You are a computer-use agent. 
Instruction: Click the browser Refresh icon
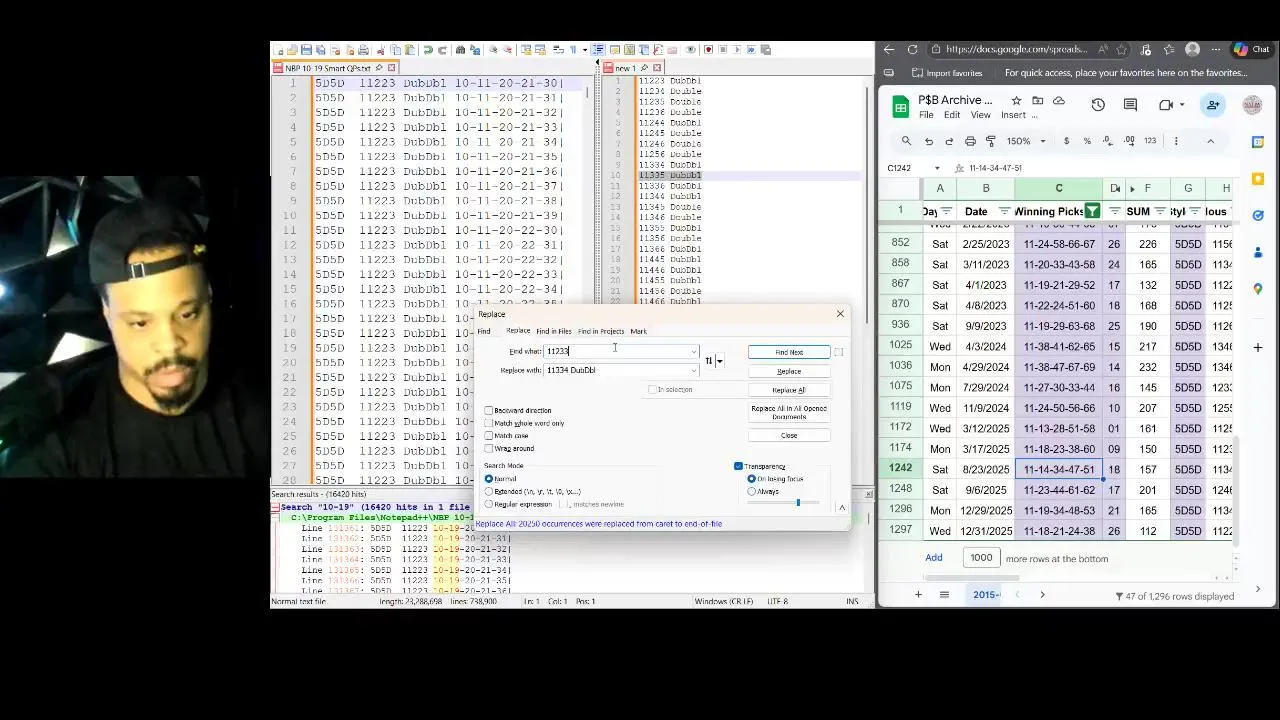[x=912, y=49]
